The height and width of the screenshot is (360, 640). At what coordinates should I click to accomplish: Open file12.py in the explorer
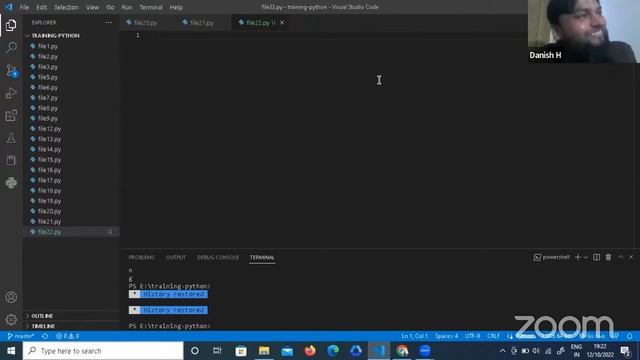pyautogui.click(x=49, y=129)
